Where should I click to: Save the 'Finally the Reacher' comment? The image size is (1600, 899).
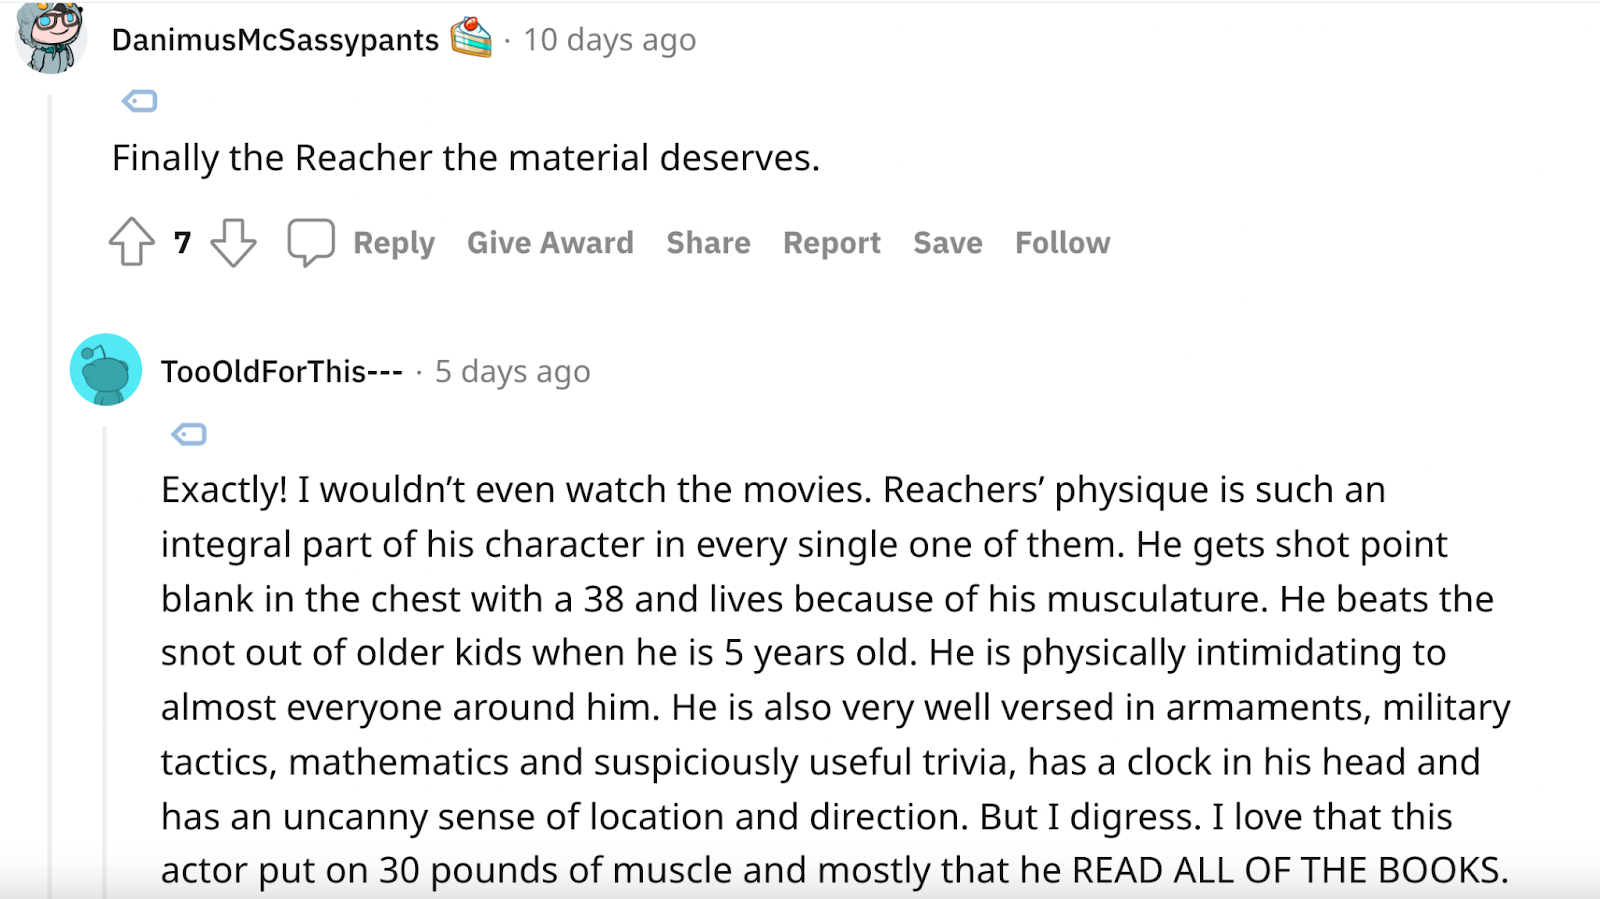click(947, 243)
